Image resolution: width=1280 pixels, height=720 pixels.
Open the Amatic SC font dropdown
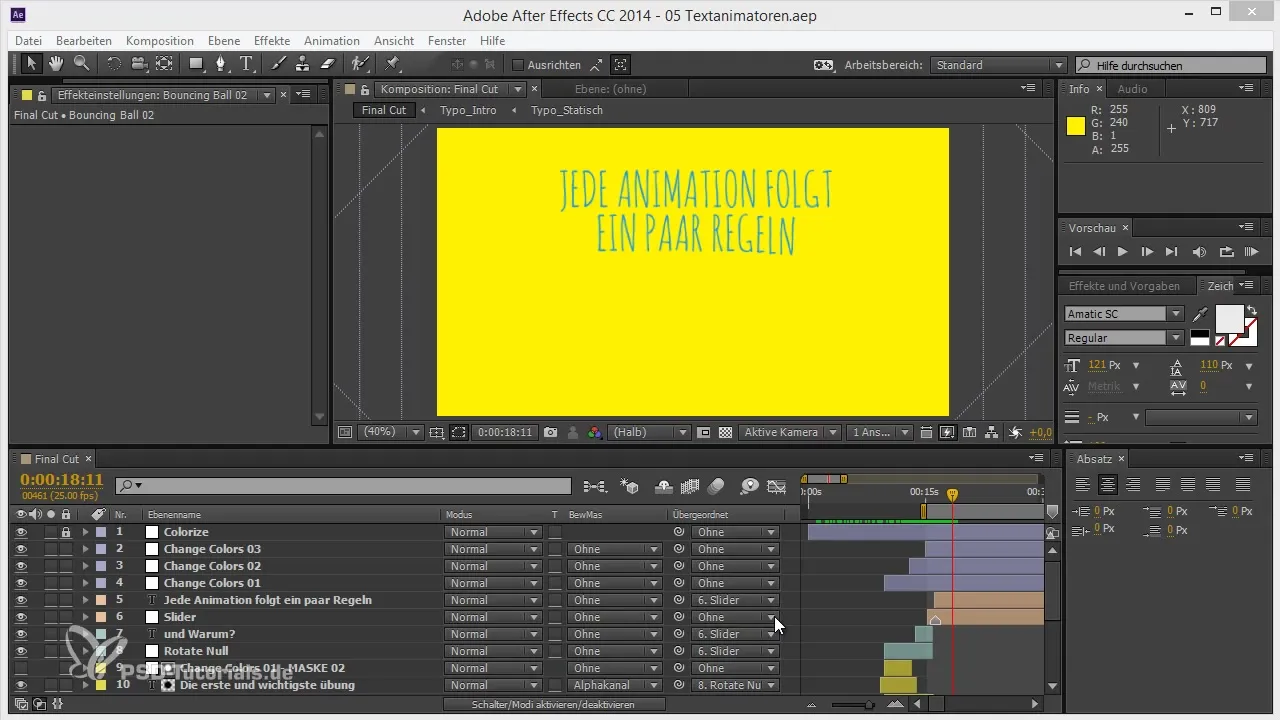(1124, 314)
